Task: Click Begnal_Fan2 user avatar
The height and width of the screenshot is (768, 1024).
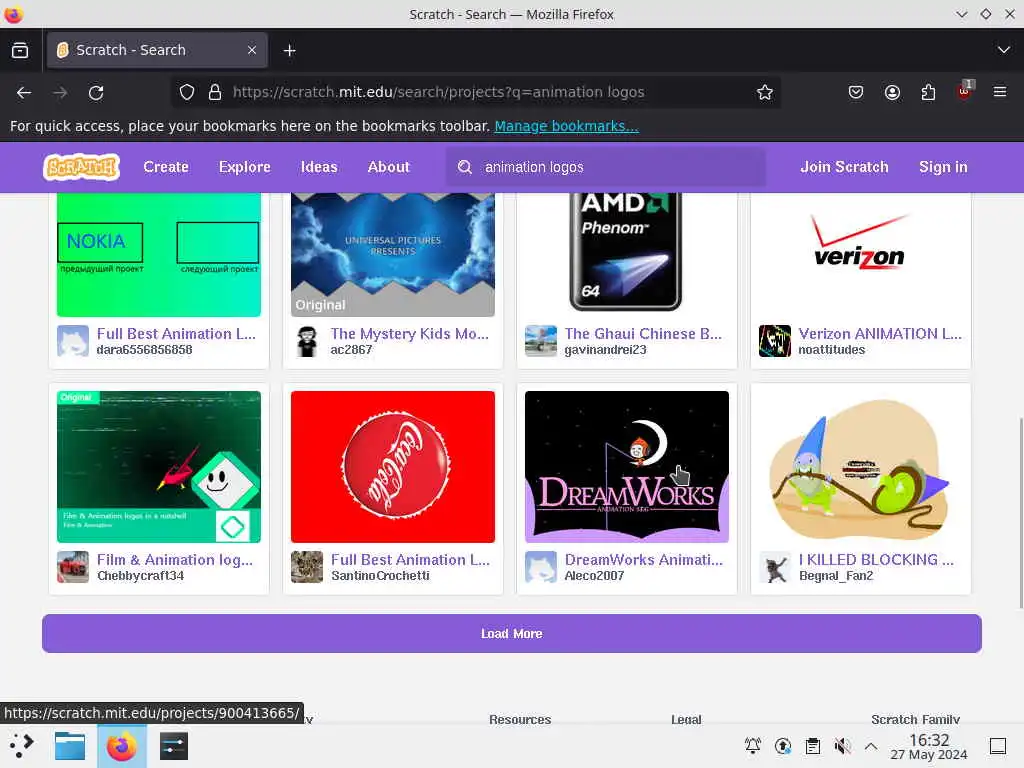Action: [x=775, y=567]
